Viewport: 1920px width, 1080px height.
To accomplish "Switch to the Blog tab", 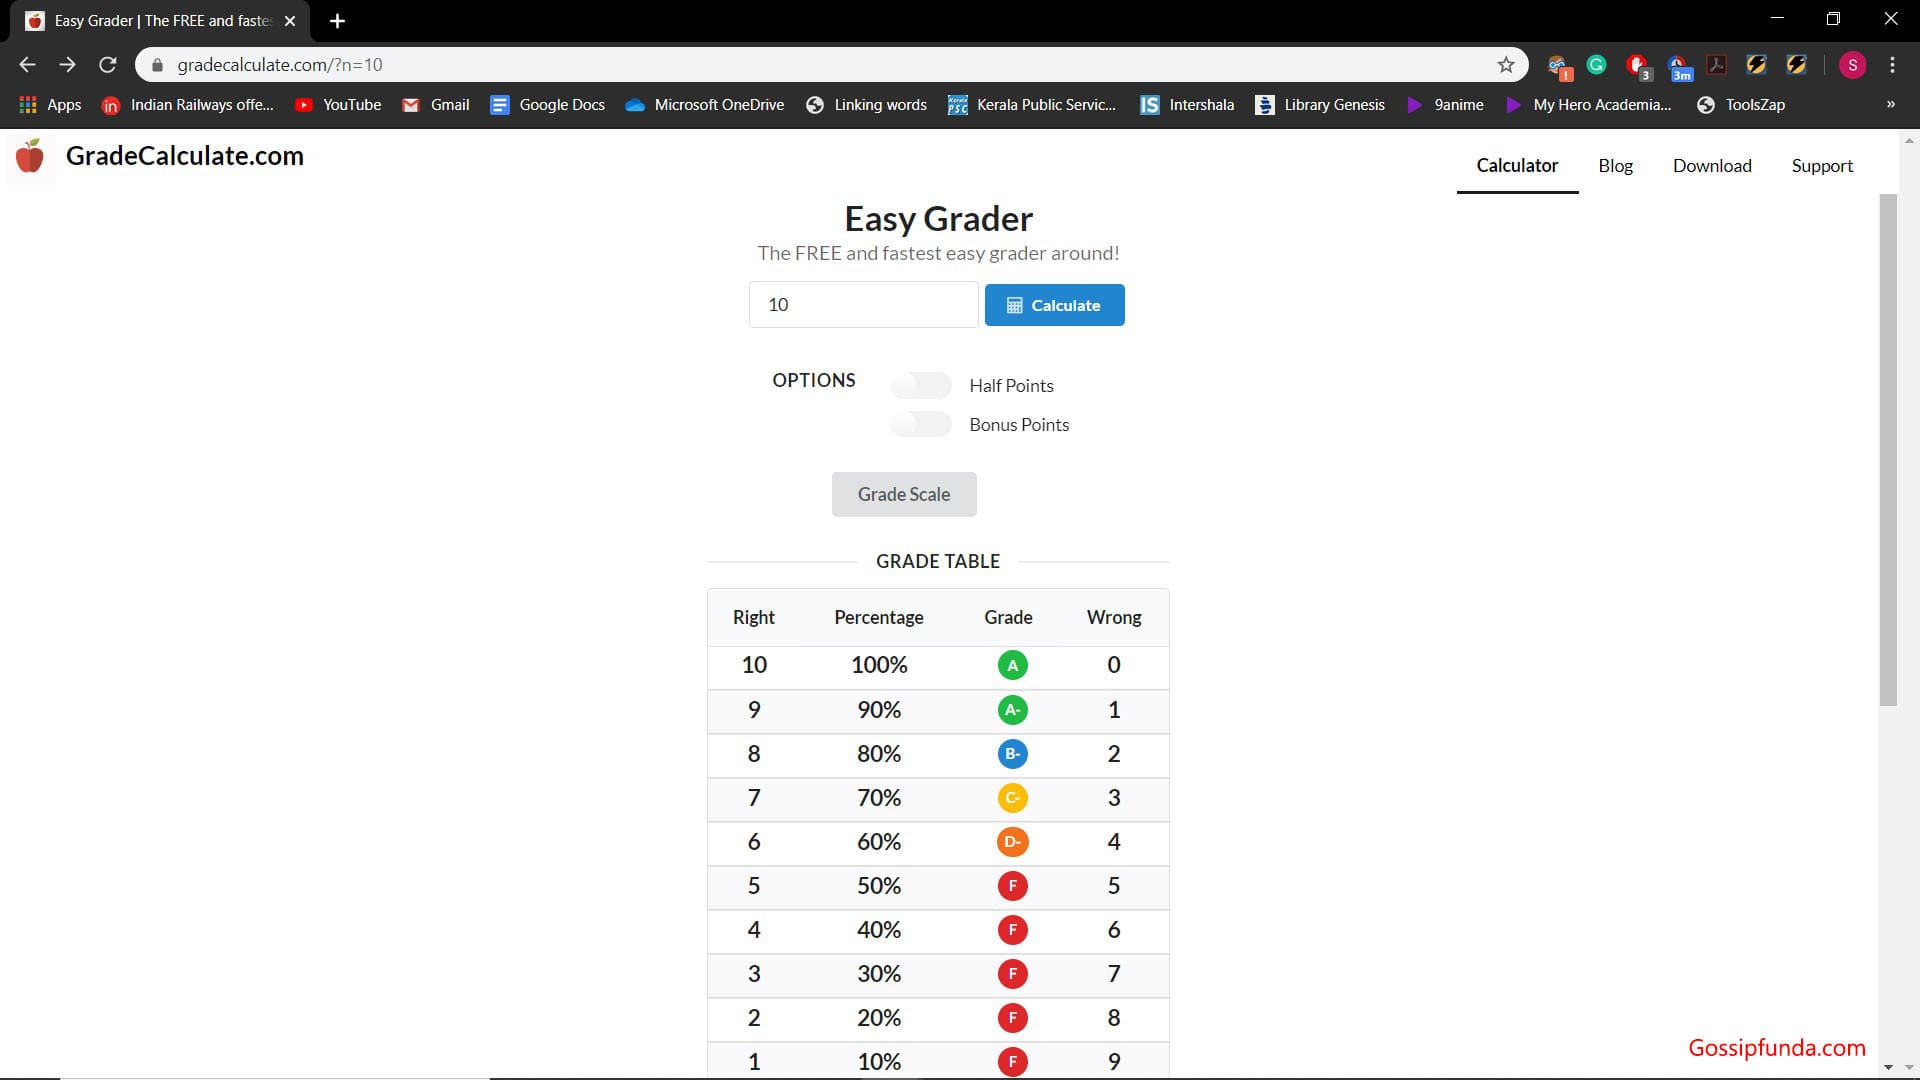I will (1615, 165).
